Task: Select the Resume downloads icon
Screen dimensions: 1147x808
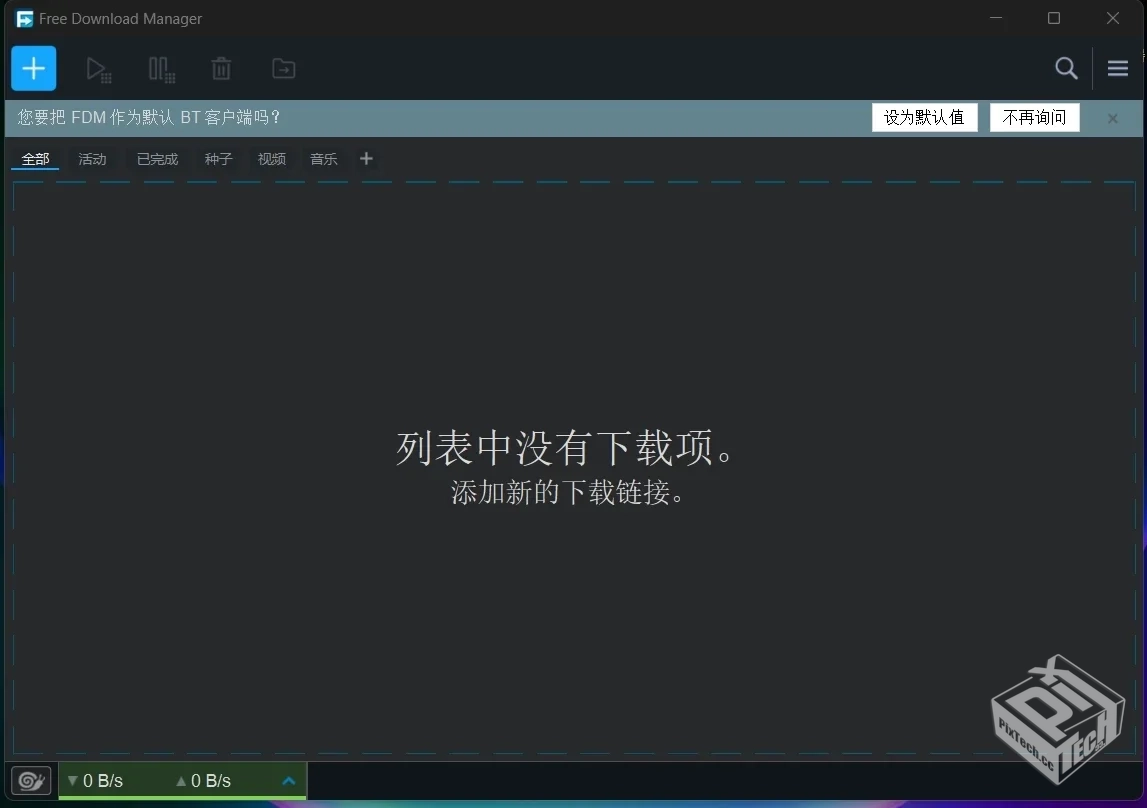Action: tap(98, 69)
